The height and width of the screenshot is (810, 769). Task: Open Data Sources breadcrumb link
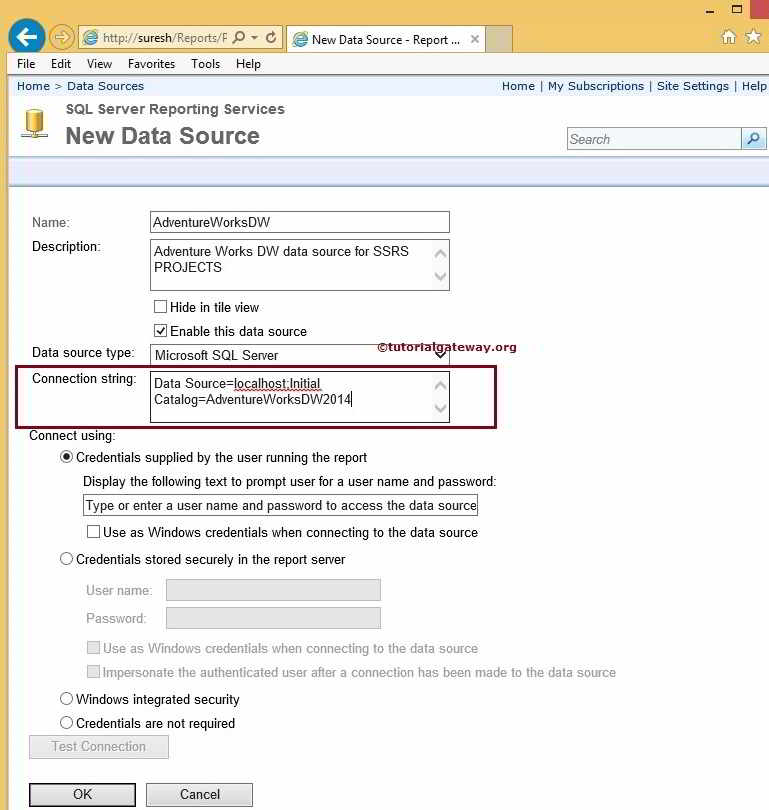[105, 86]
